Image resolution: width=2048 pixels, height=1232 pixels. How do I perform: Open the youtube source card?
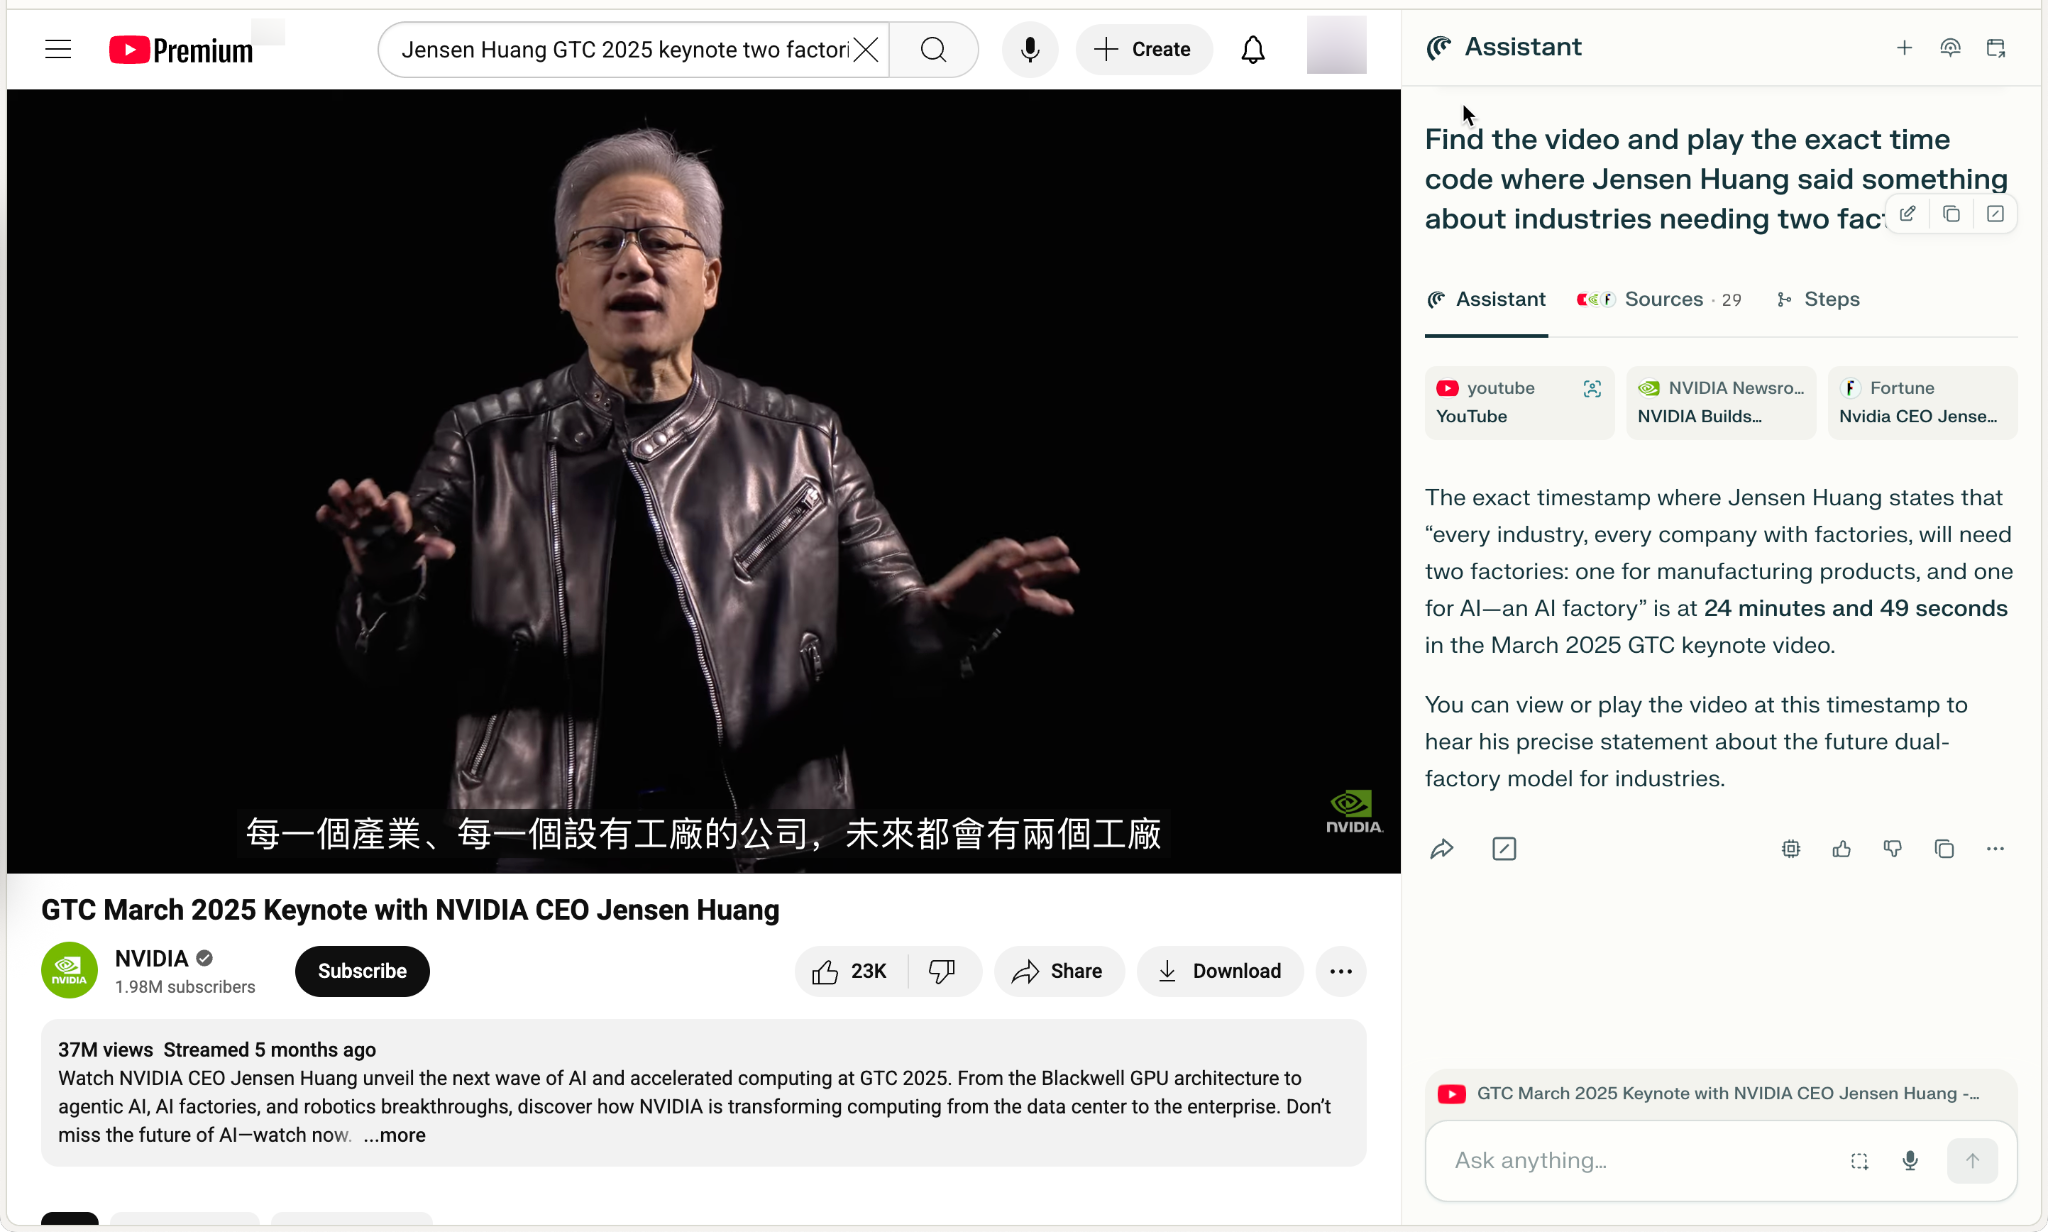(x=1519, y=402)
